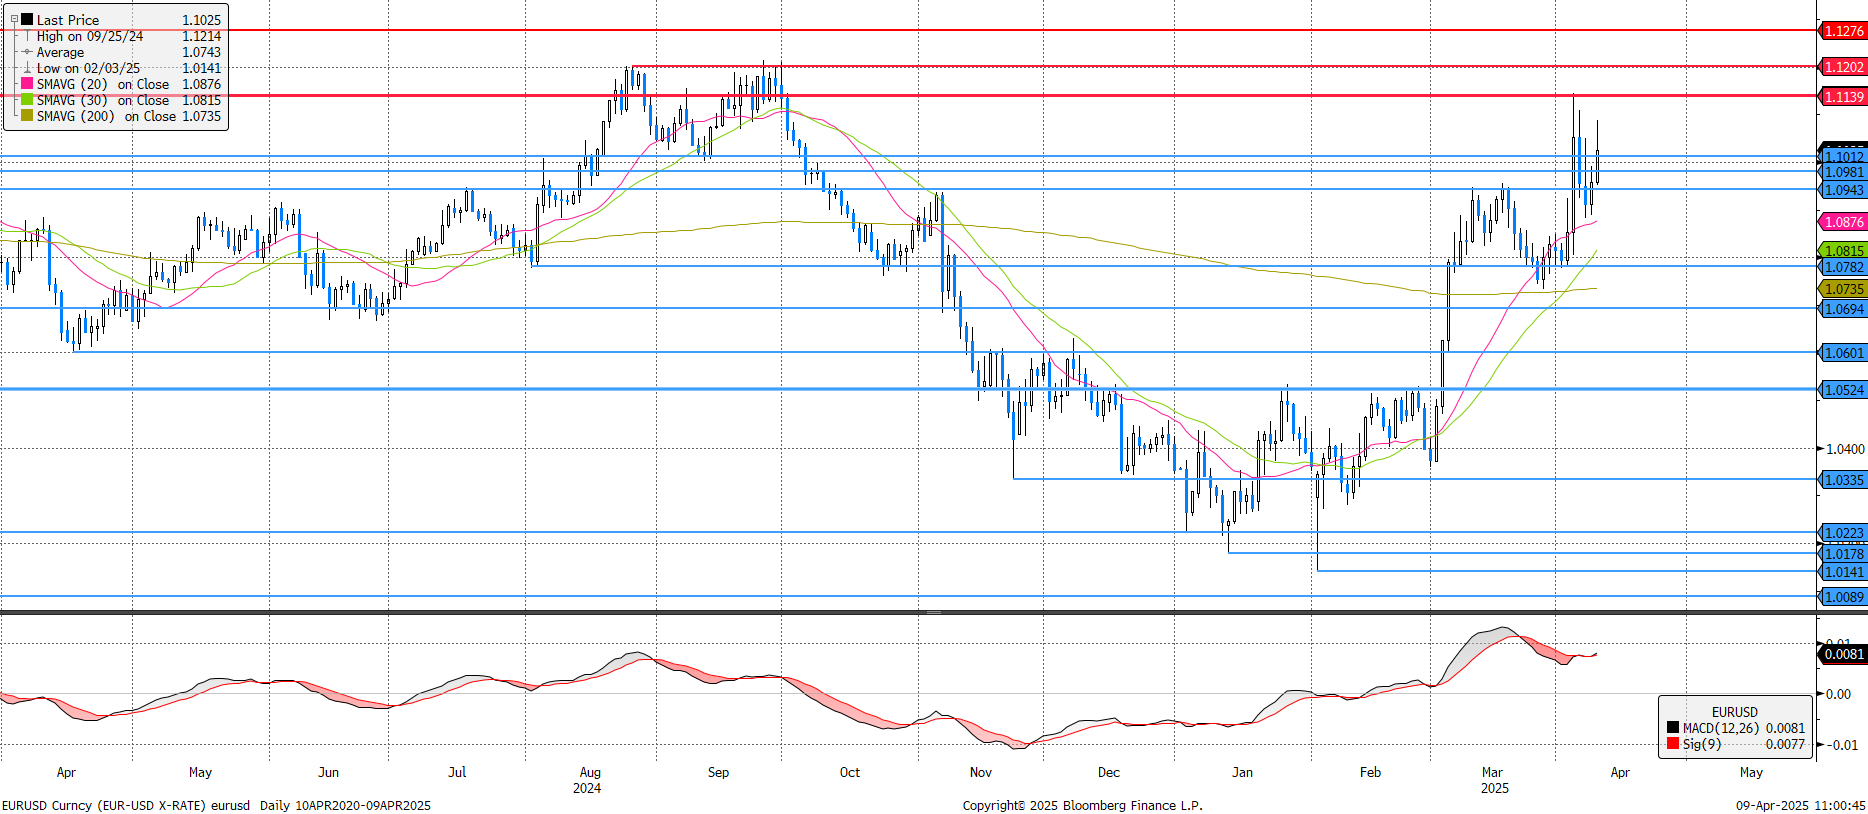This screenshot has height=814, width=1868.
Task: Click the blue 1.0335 axis price label
Action: (x=1843, y=480)
